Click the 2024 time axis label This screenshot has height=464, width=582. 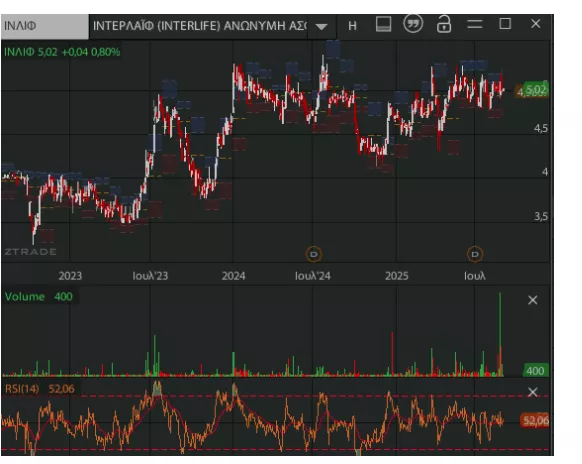(233, 276)
